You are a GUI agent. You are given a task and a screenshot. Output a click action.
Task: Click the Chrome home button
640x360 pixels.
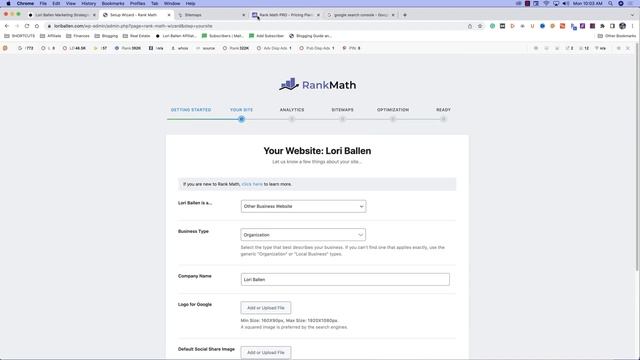point(37,26)
